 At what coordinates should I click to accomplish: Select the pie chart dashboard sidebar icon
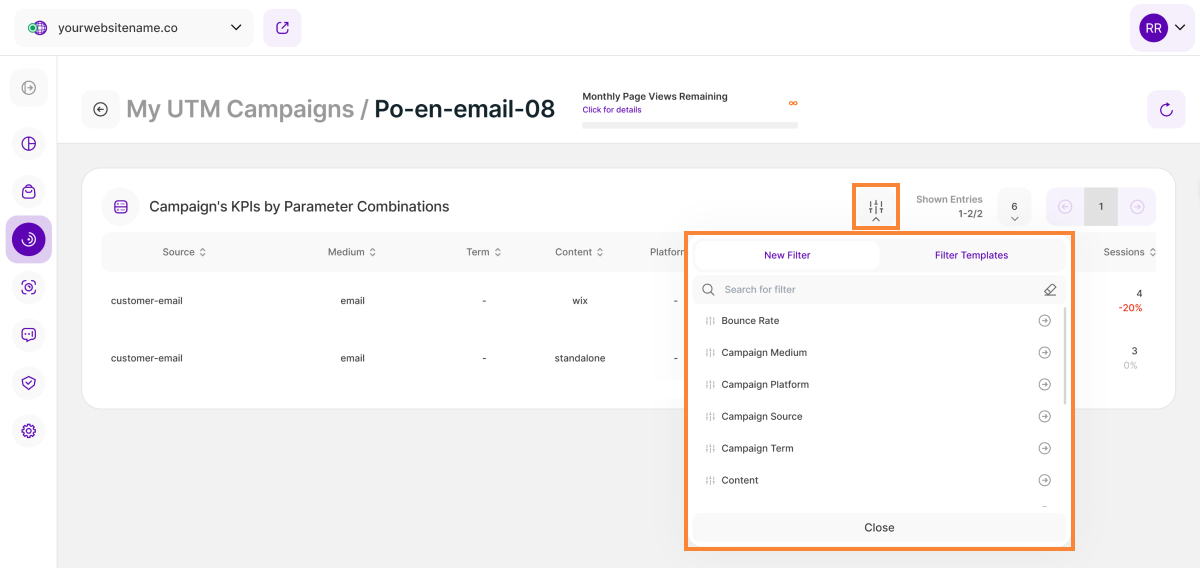[x=29, y=143]
